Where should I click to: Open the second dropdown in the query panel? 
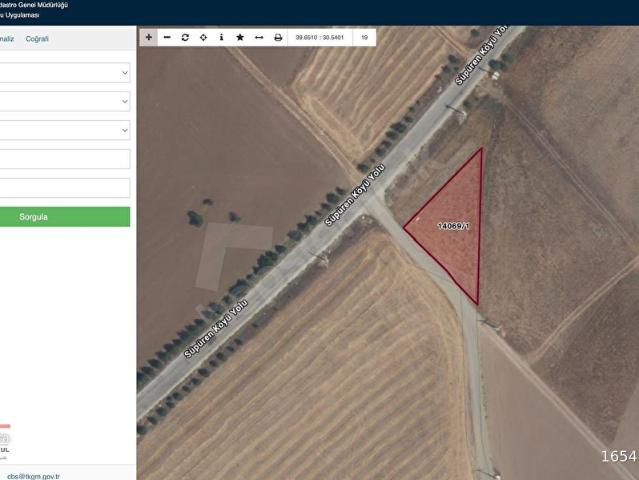click(64, 101)
